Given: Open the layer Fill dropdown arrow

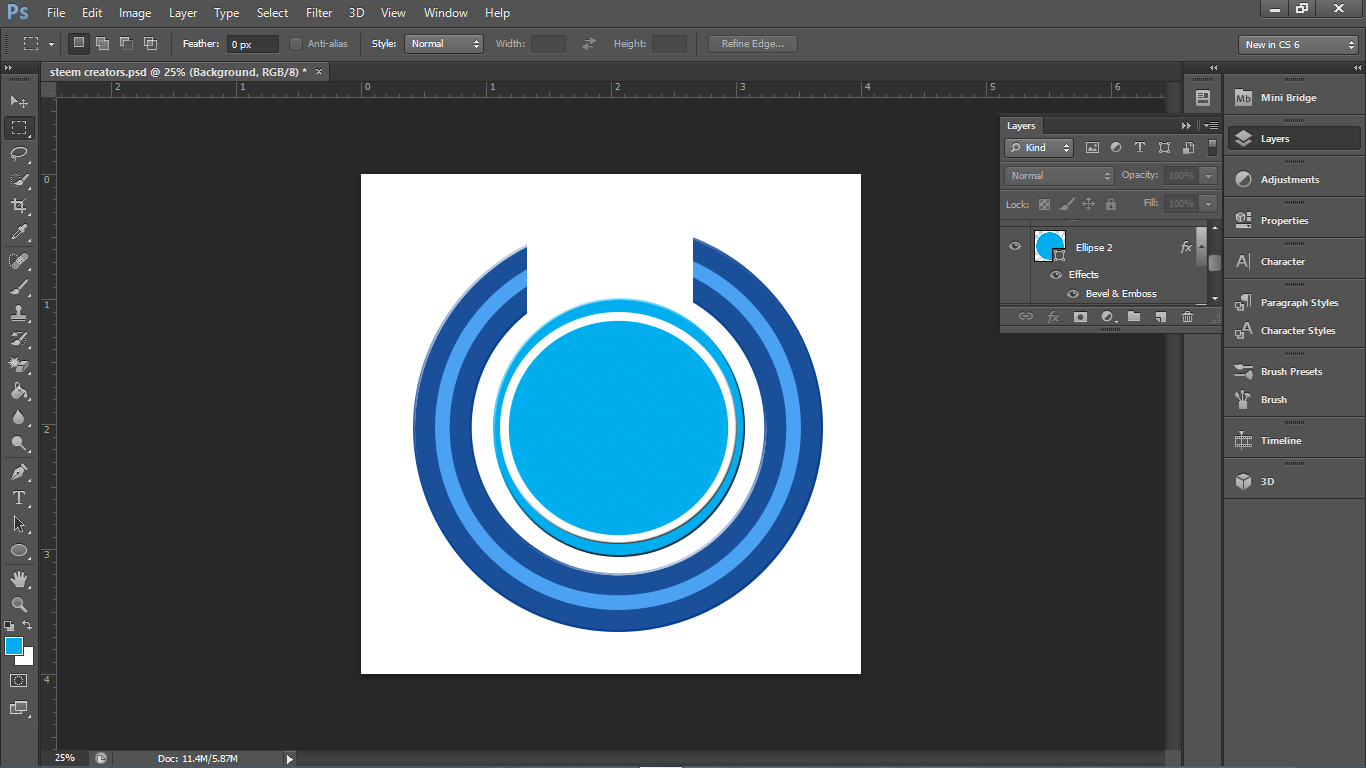Looking at the screenshot, I should coord(1209,203).
